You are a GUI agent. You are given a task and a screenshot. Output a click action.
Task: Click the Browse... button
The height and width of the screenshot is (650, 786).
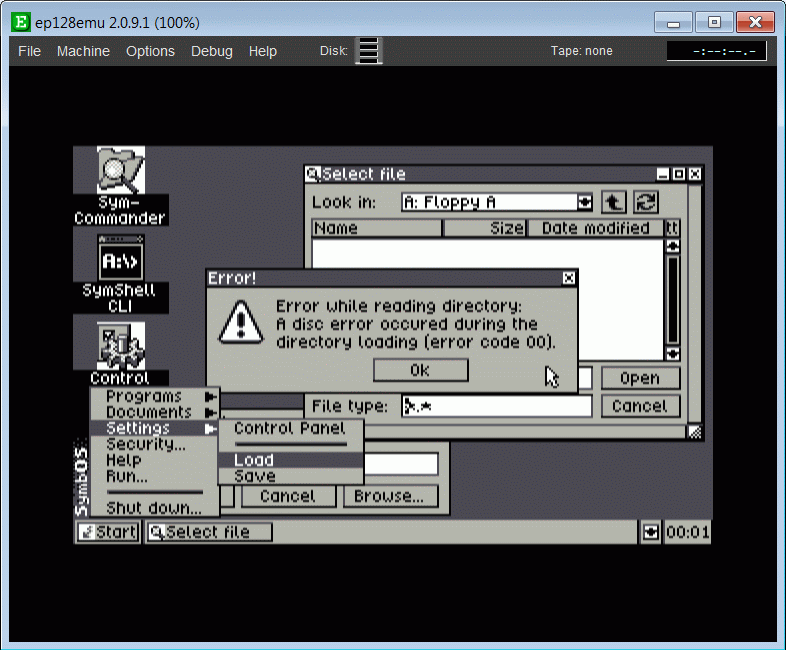[x=389, y=496]
